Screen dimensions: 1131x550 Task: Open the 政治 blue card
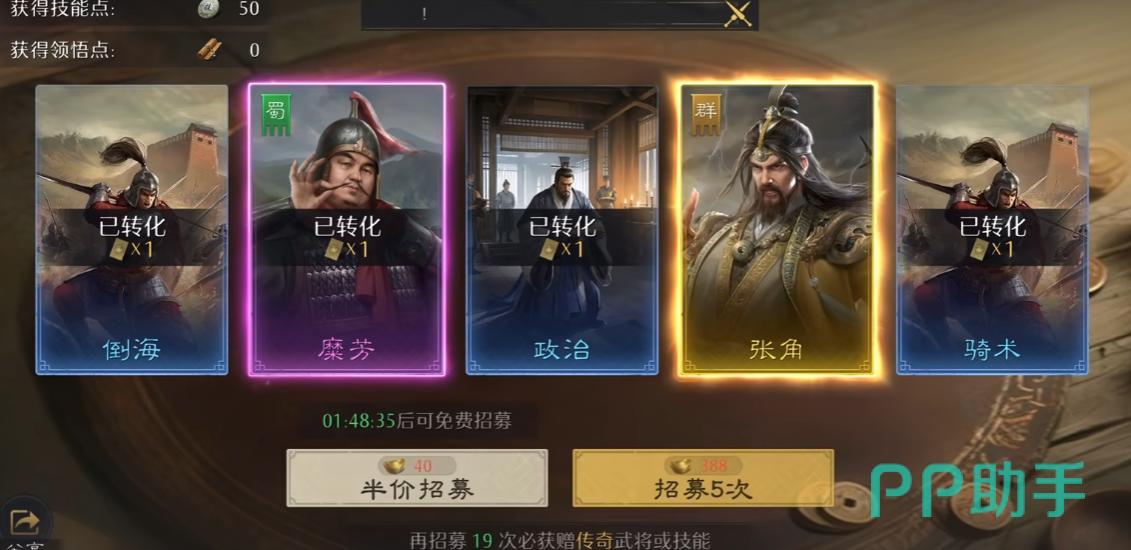pos(562,230)
